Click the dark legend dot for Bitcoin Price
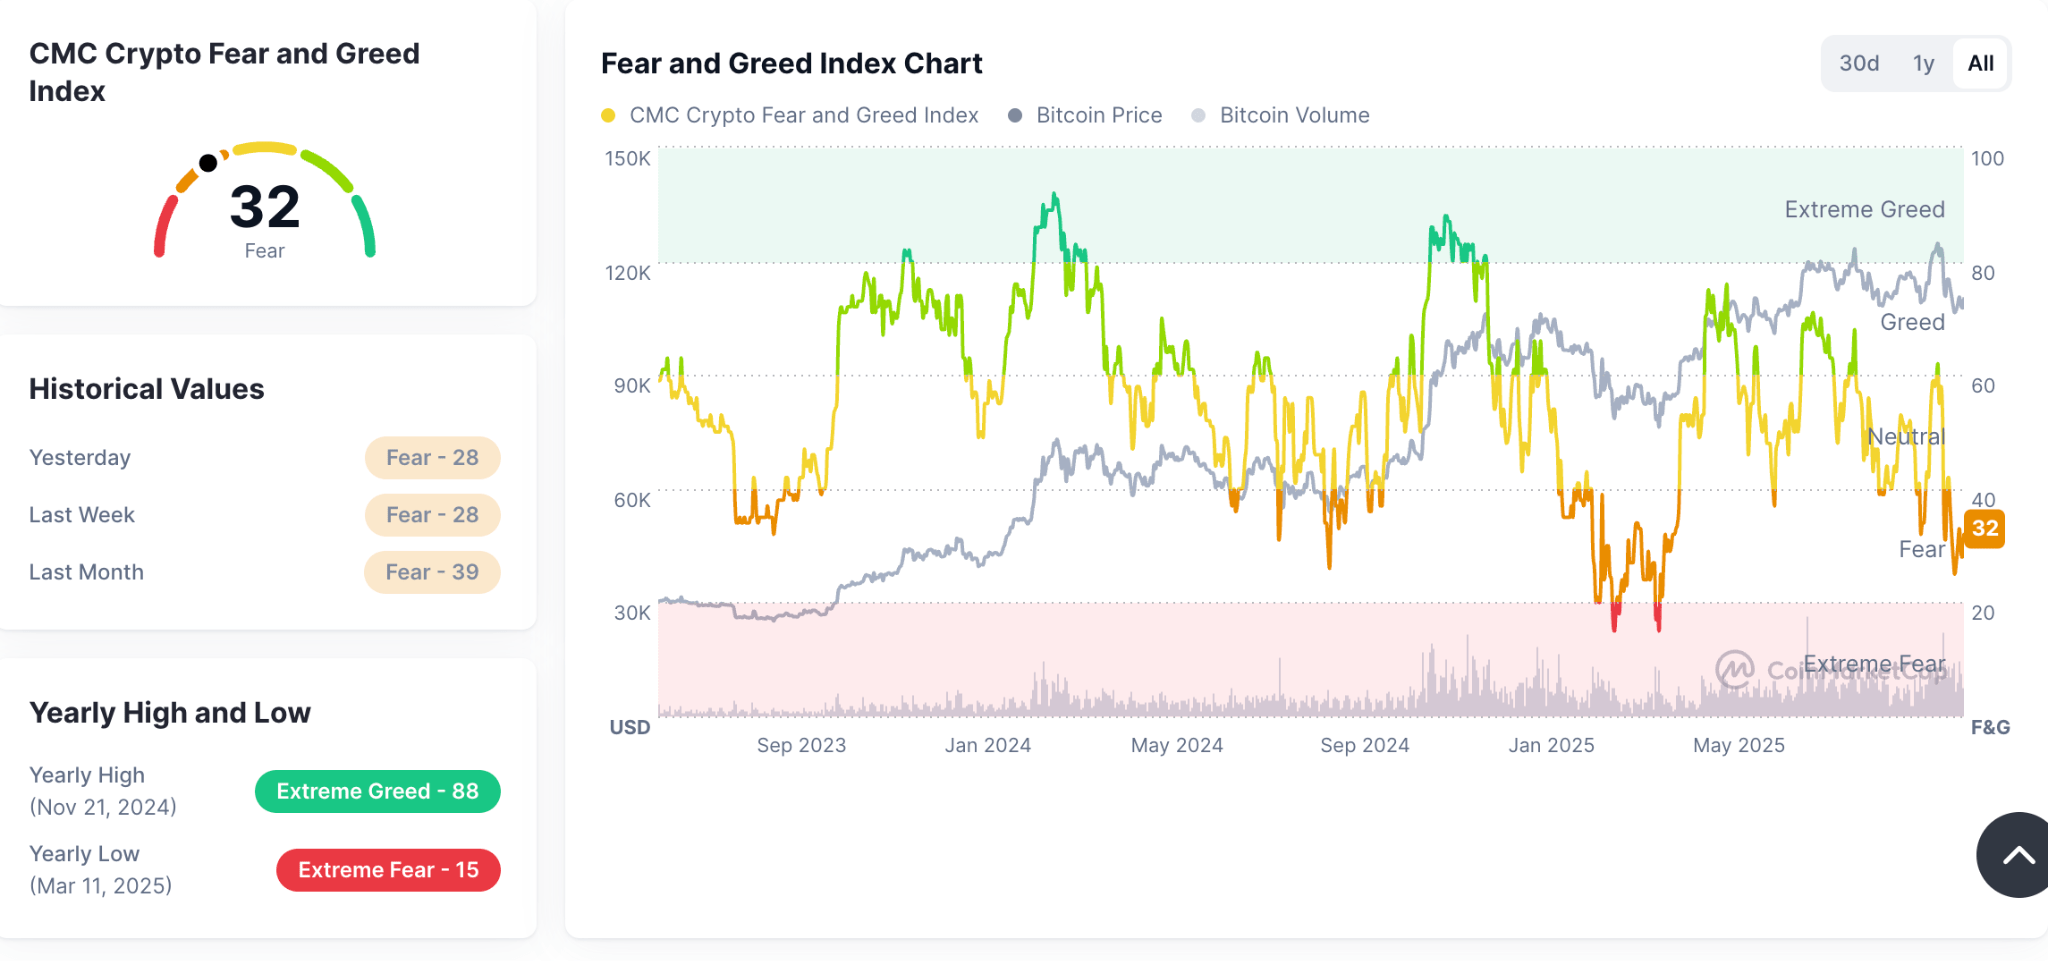The width and height of the screenshot is (2048, 961). coord(1015,115)
